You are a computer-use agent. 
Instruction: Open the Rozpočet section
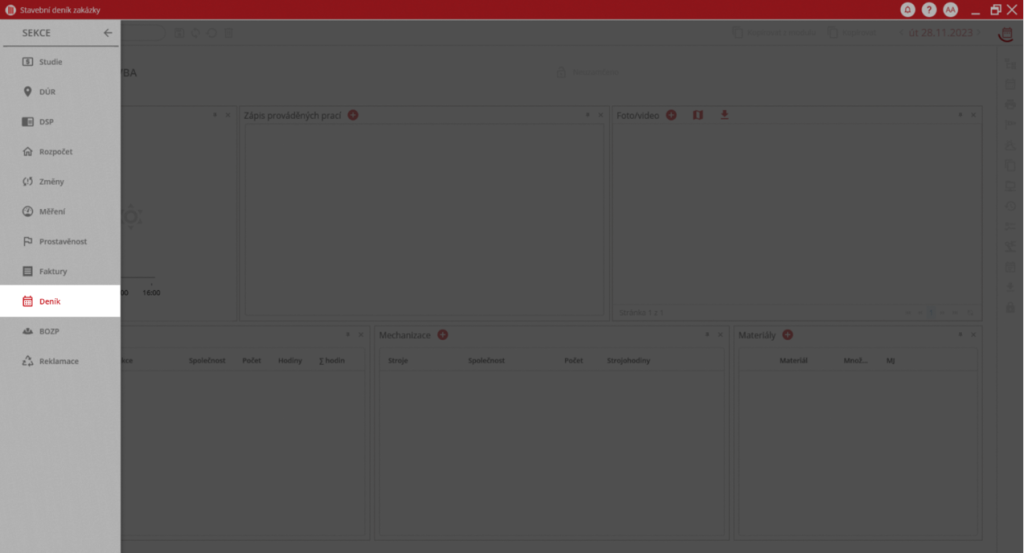[x=55, y=152]
